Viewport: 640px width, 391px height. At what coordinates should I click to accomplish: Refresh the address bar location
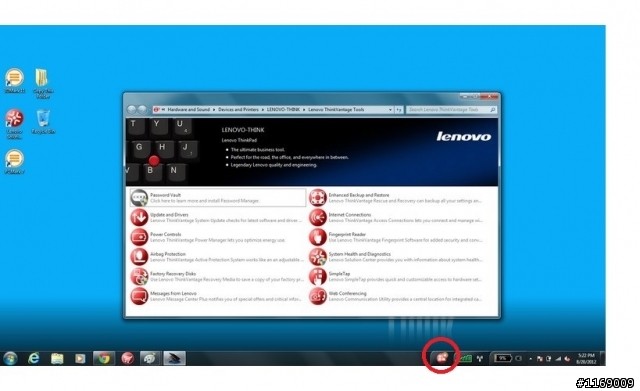[399, 110]
